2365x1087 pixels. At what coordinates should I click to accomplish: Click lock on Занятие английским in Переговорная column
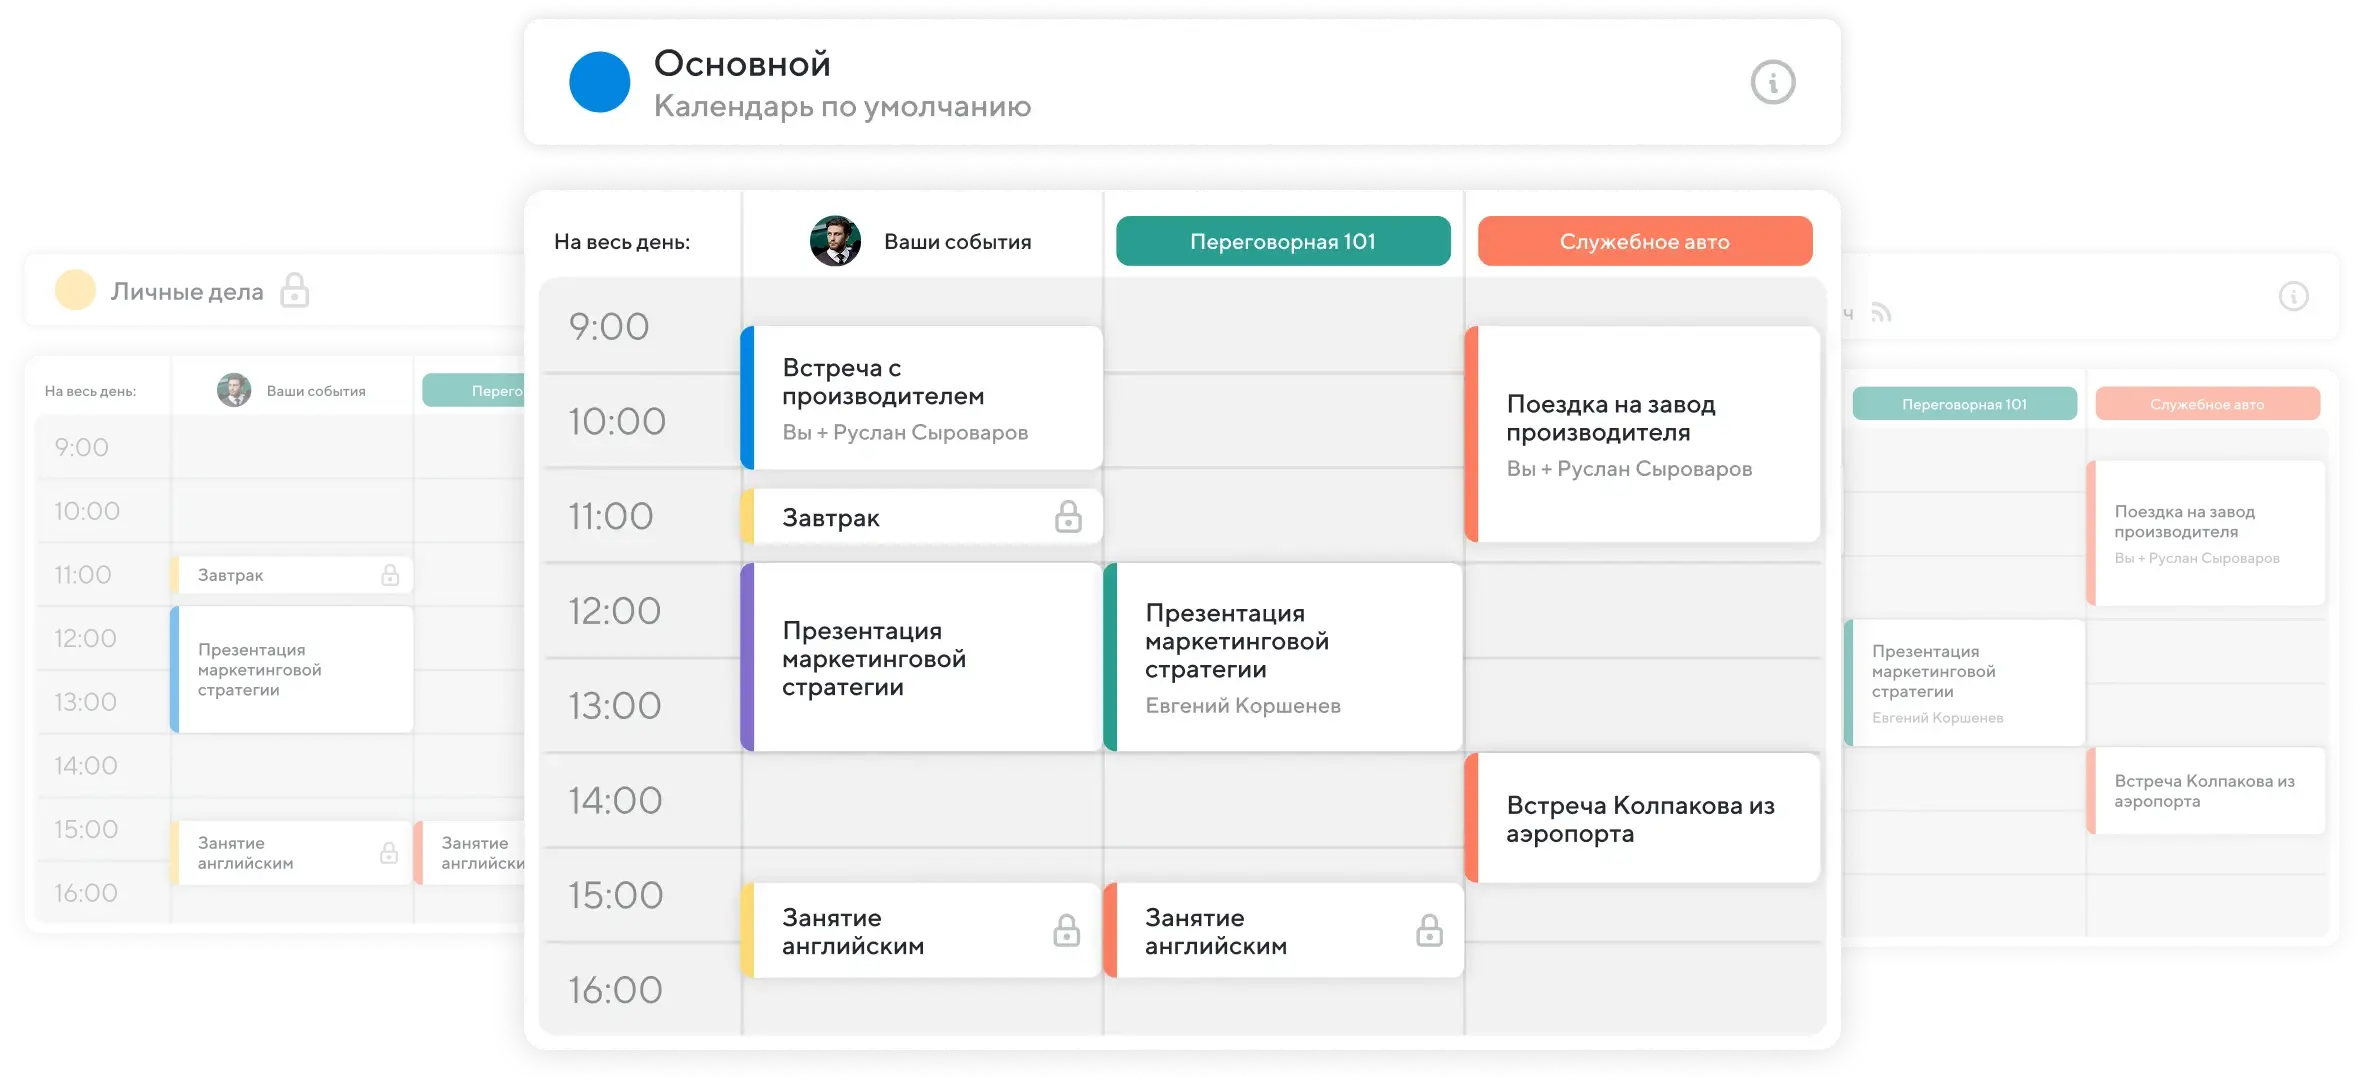[1429, 931]
